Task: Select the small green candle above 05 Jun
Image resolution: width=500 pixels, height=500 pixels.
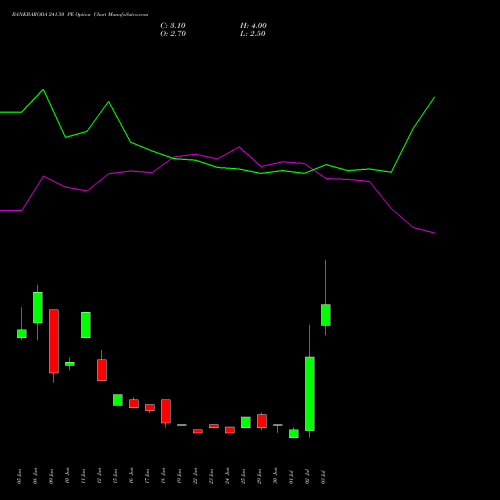Action: [x=22, y=334]
